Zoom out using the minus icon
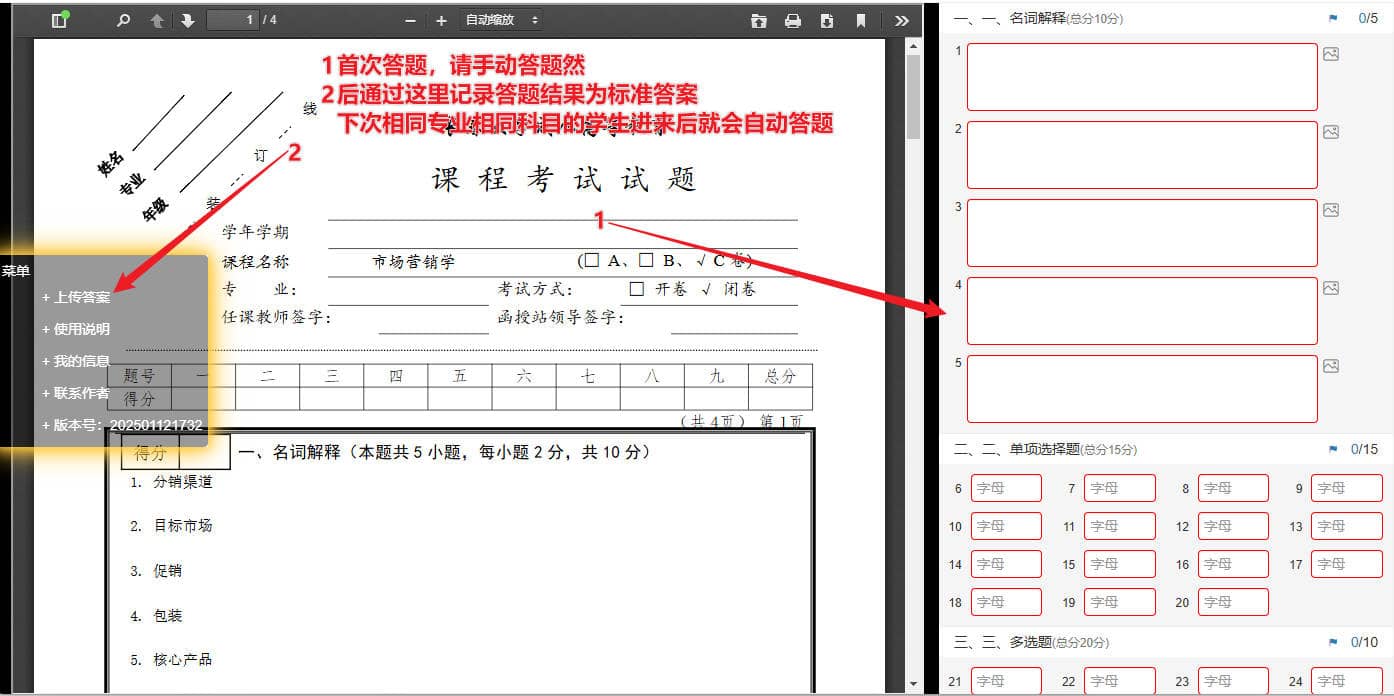Screen dimensions: 1394x696 410,20
